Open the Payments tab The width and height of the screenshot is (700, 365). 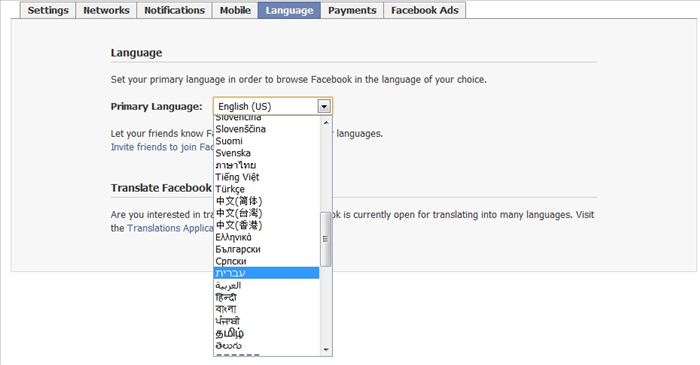352,10
